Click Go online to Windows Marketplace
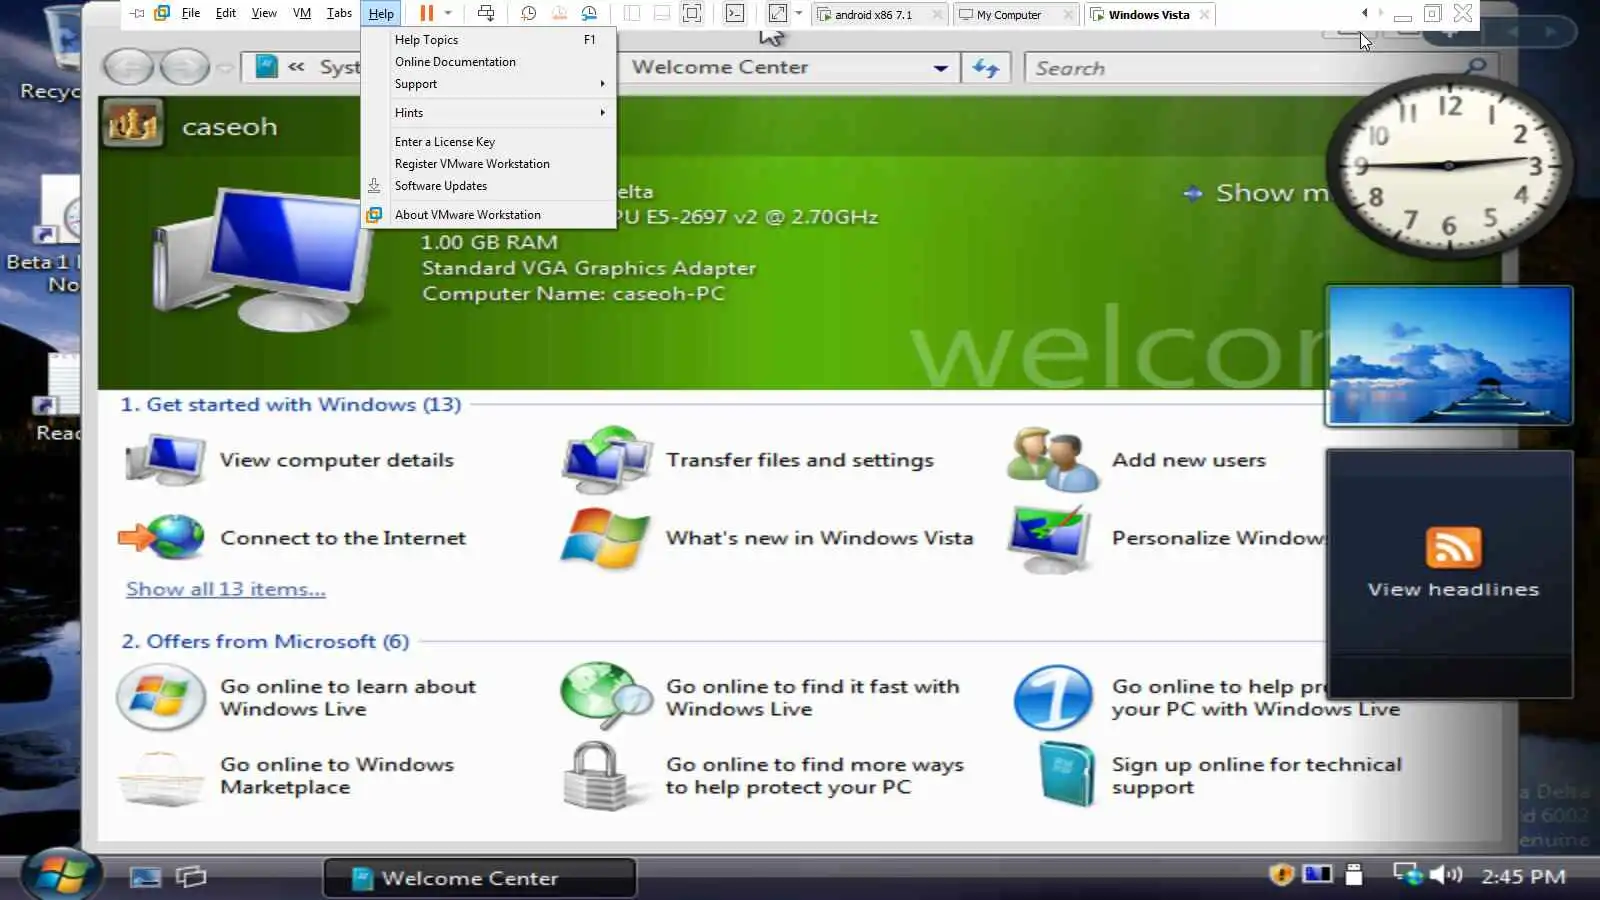Screen dimensions: 1600x900 tap(337, 776)
